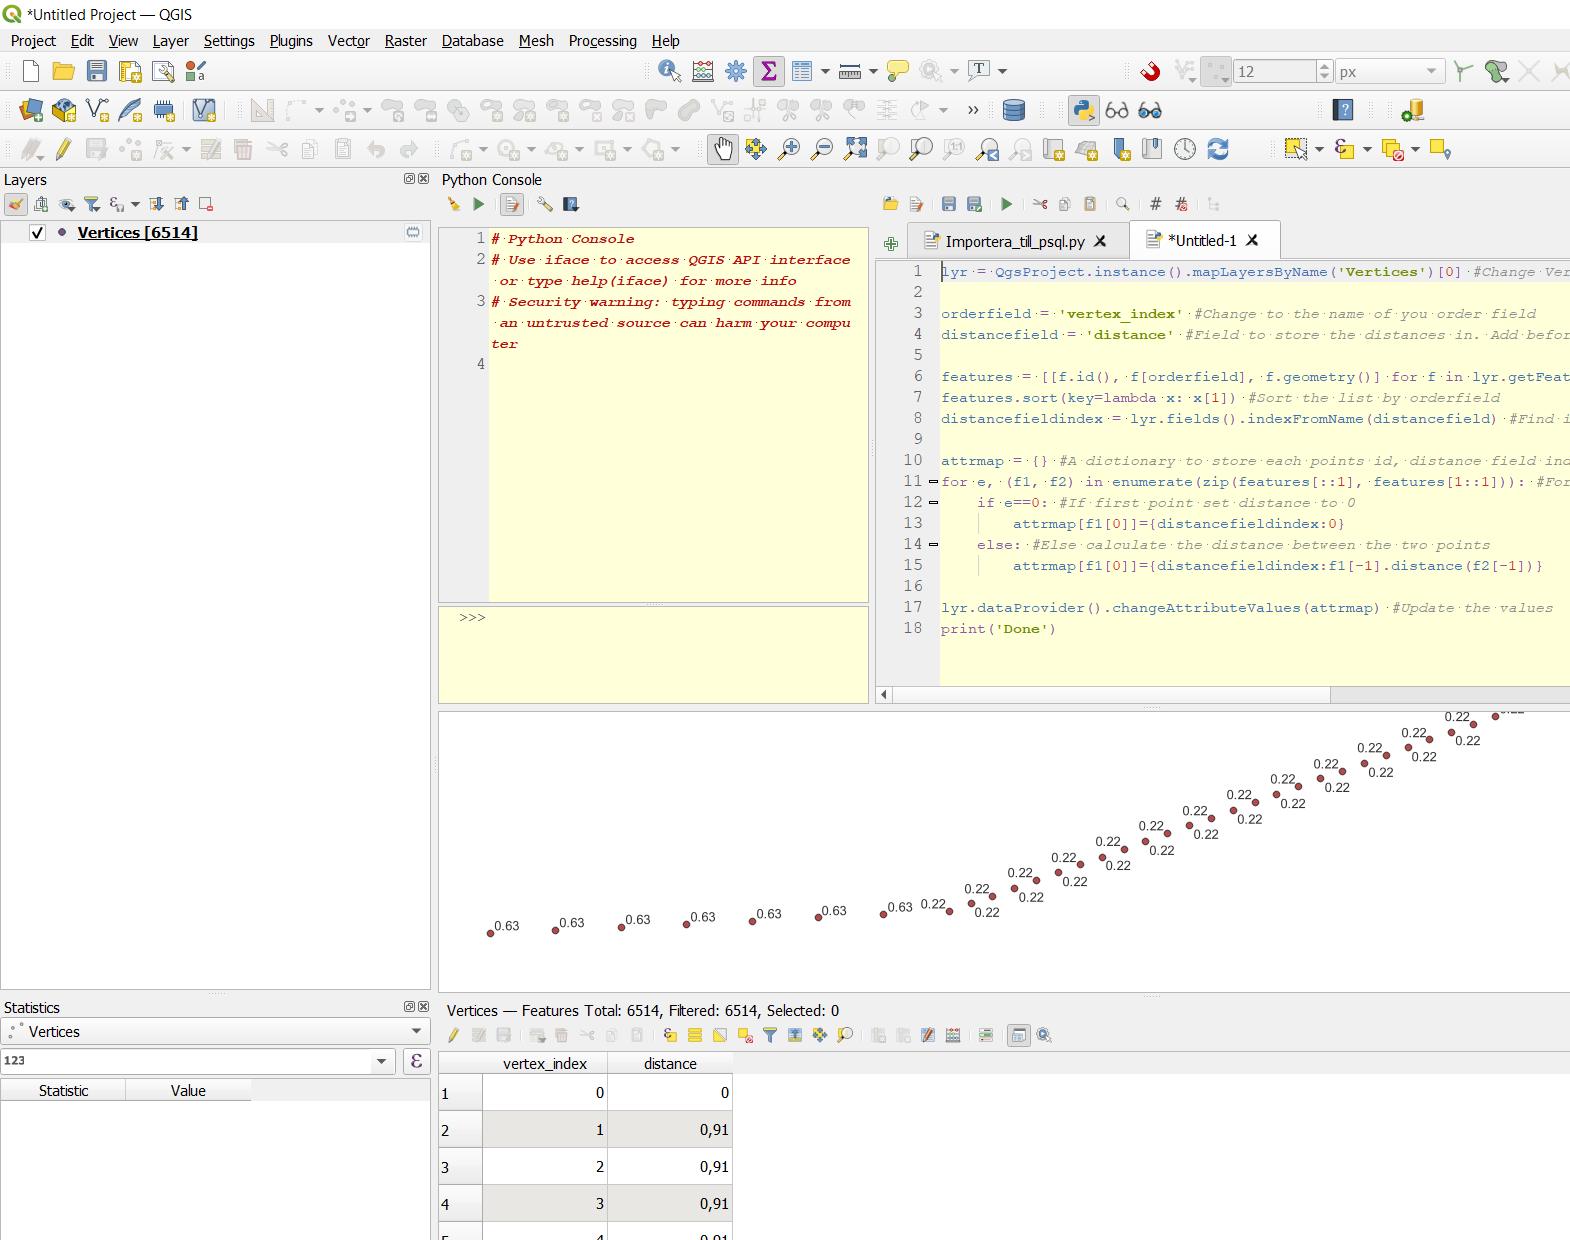Open a project with the folder icon
This screenshot has width=1570, height=1240.
click(x=64, y=71)
